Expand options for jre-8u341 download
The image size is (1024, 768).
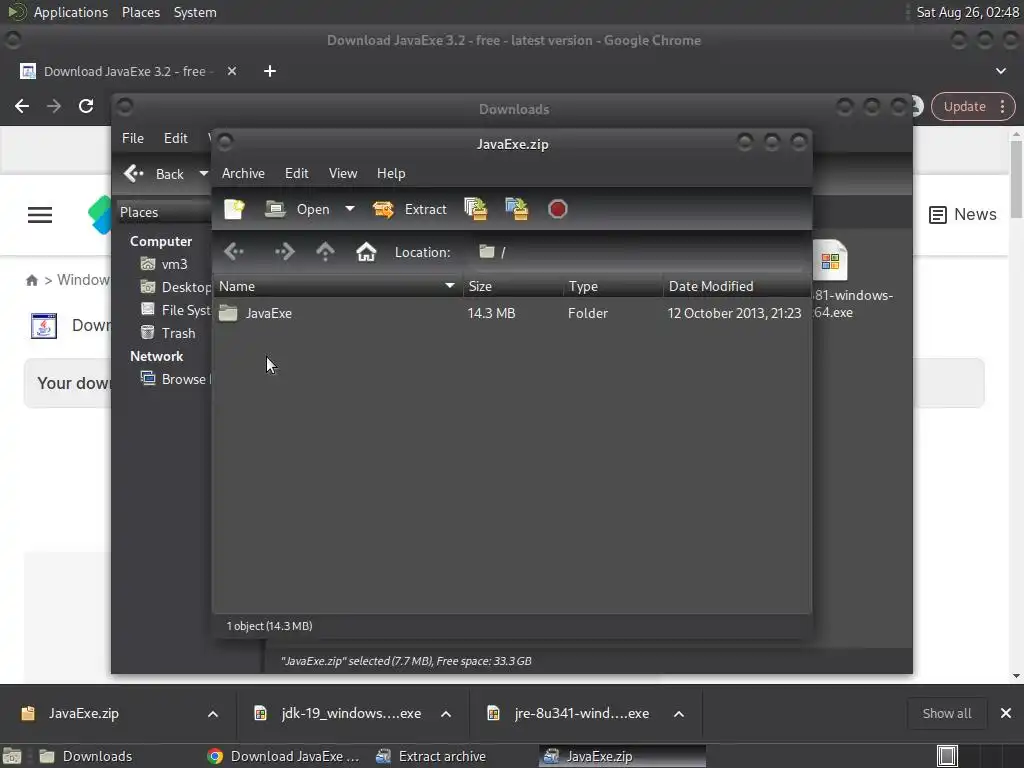(x=679, y=714)
